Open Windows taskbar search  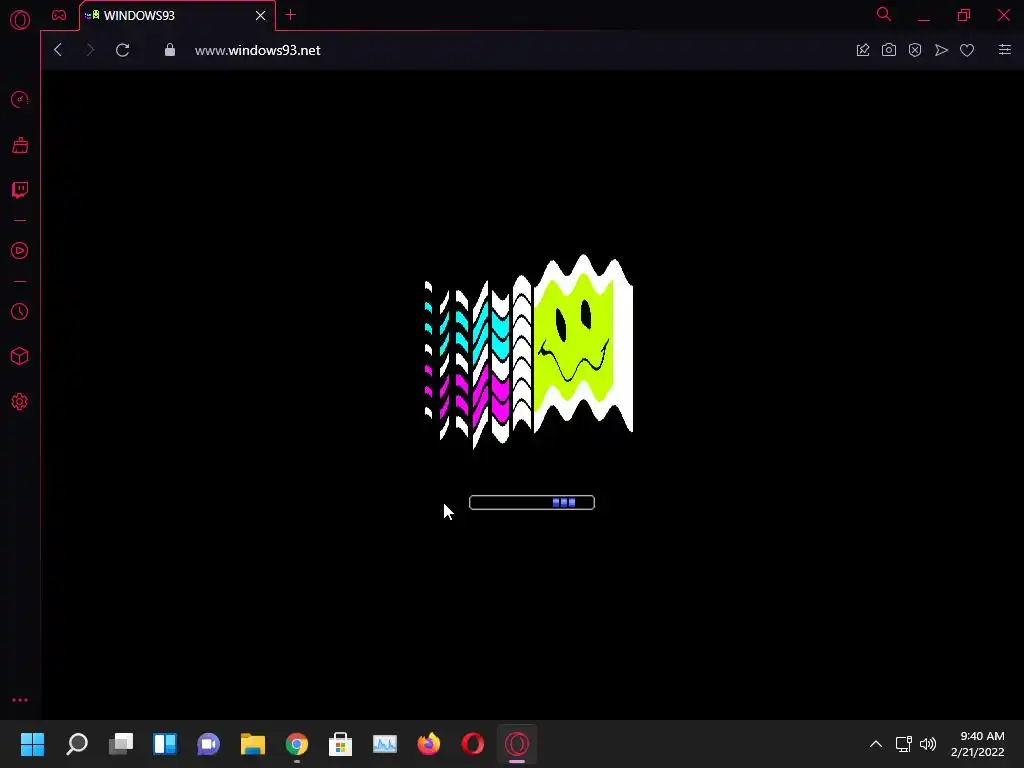(x=77, y=744)
